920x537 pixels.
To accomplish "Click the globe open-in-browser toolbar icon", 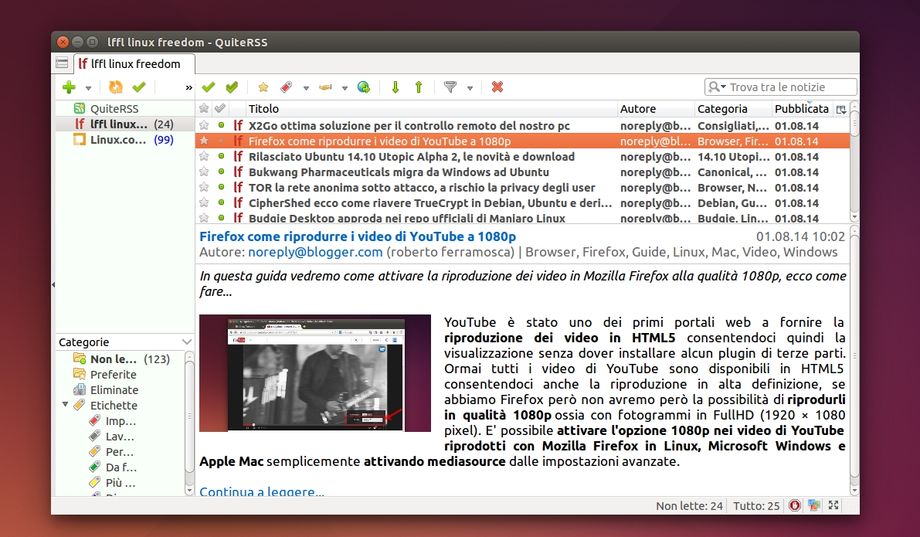I will [364, 88].
